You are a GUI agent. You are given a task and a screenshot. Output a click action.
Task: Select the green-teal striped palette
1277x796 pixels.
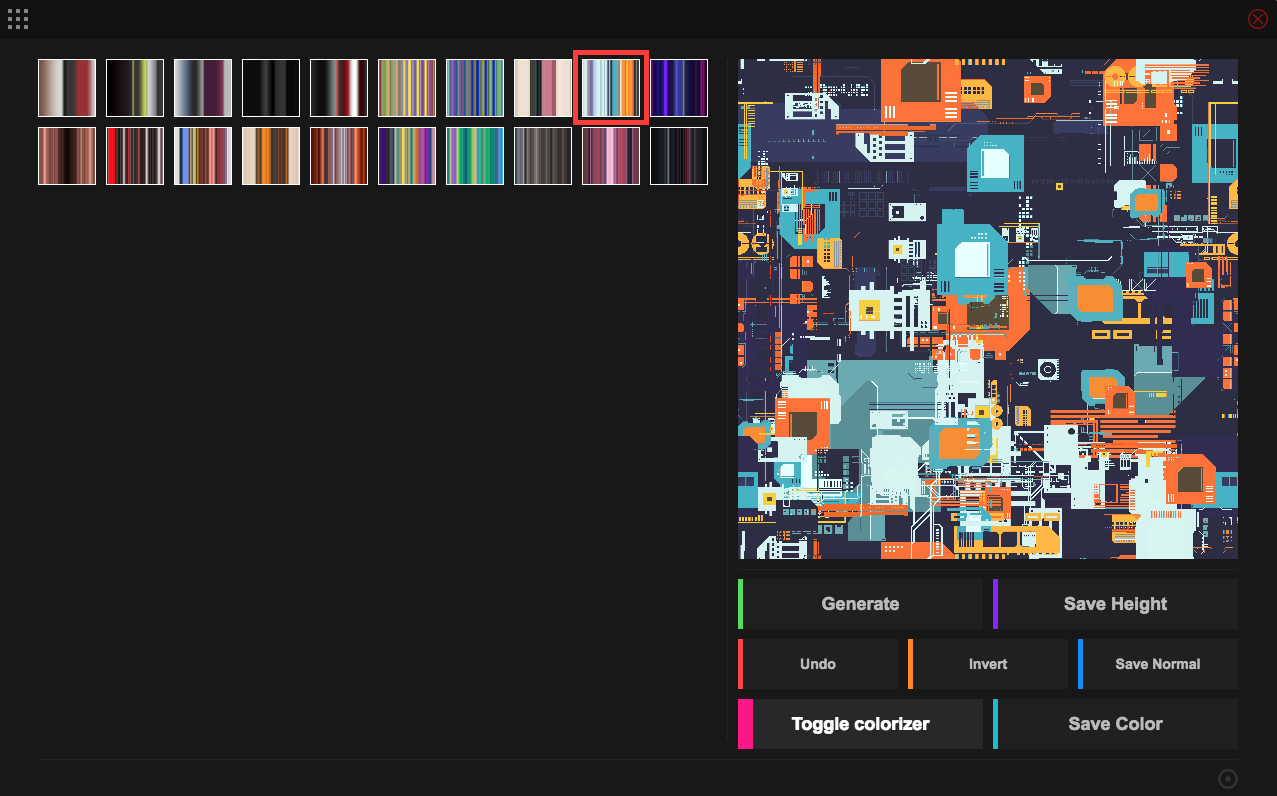tap(475, 156)
